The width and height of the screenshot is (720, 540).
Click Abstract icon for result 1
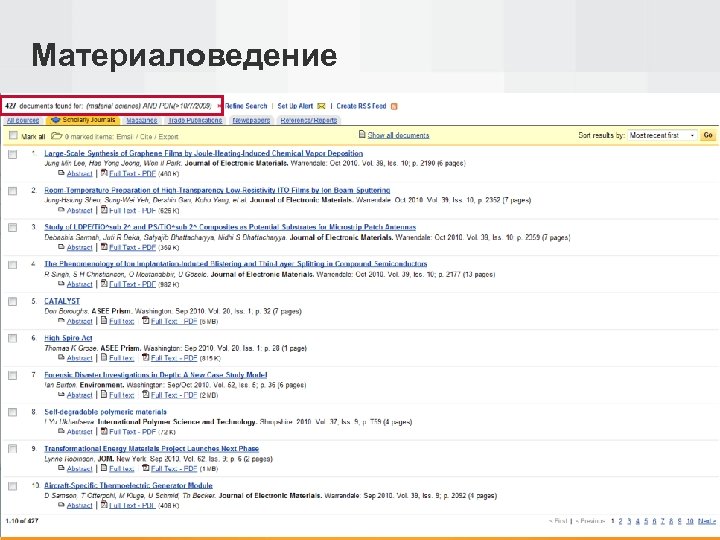(61, 173)
